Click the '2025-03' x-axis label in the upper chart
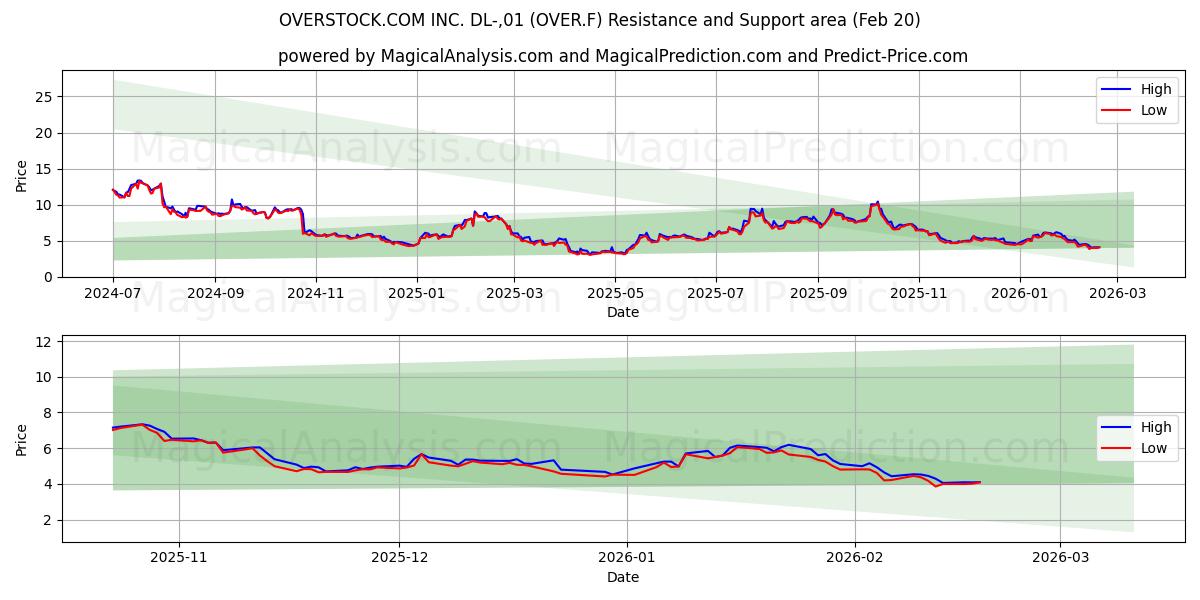This screenshot has width=1200, height=600. tap(514, 294)
